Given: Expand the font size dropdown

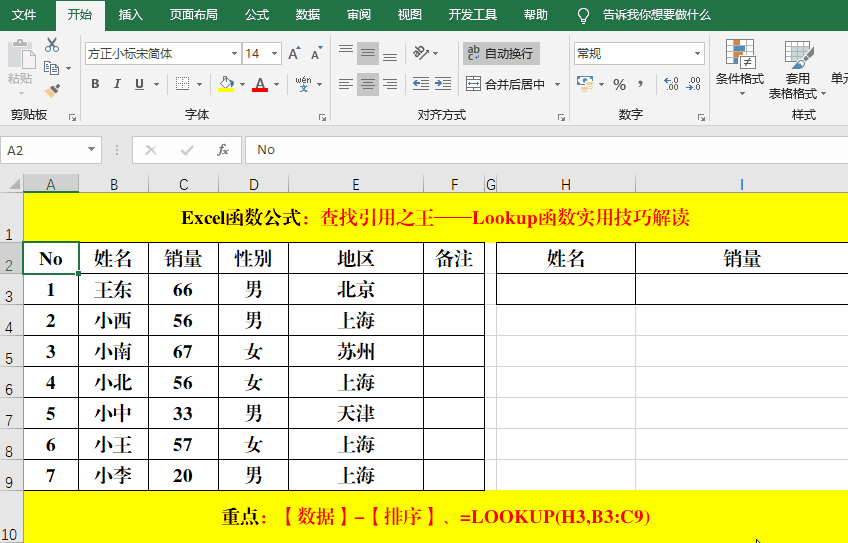Looking at the screenshot, I should tap(275, 54).
